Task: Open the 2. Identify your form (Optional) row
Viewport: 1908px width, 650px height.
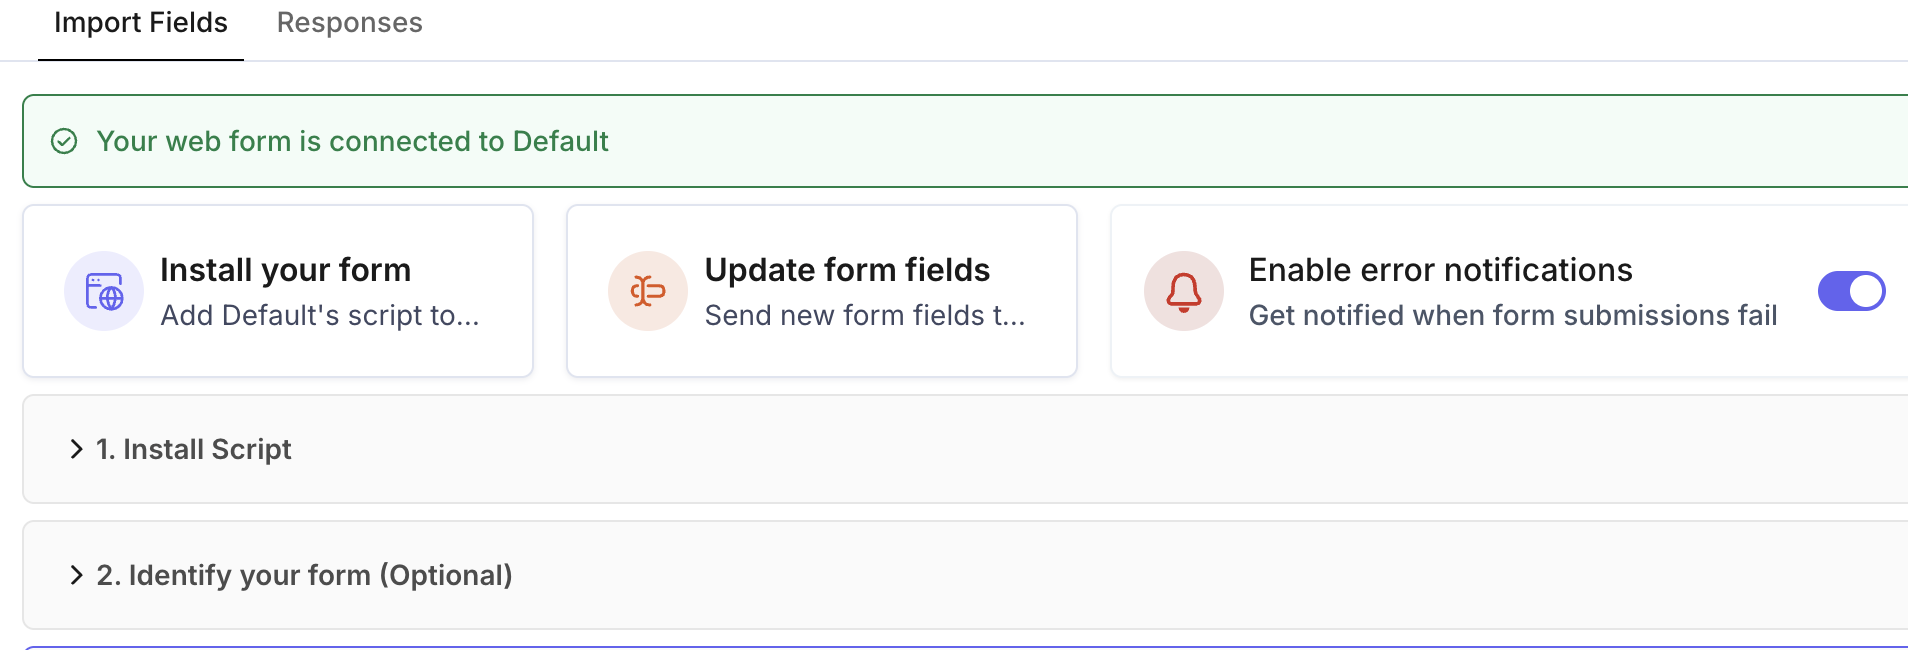Action: [965, 575]
